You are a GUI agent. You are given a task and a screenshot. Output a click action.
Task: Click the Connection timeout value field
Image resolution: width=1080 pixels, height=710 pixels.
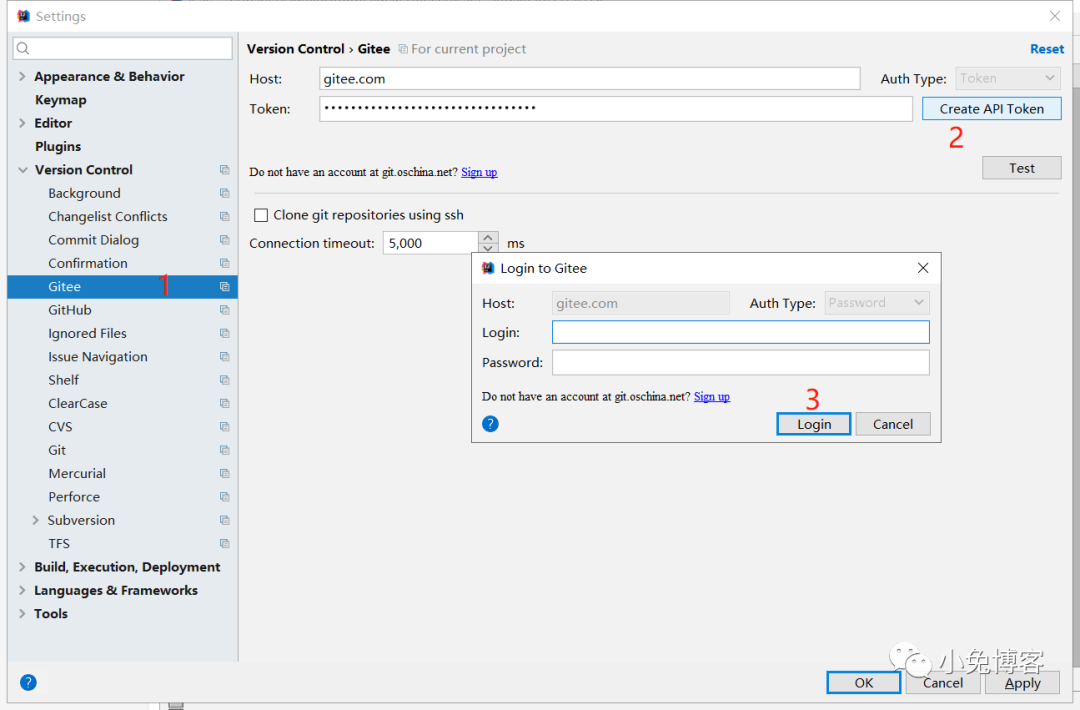coord(430,243)
